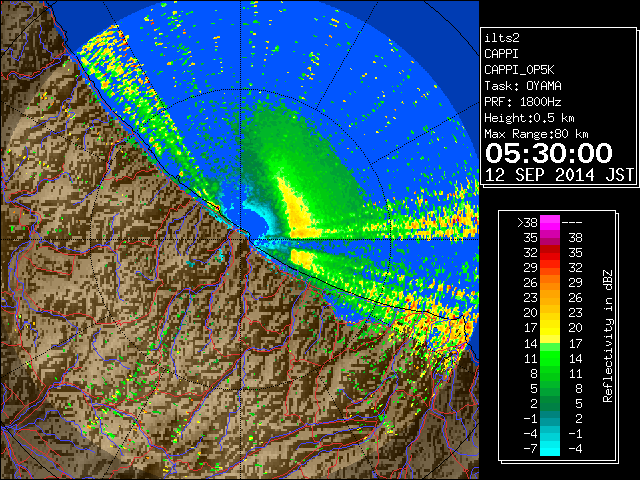Click the bright green band on the reflectivity legend
Image resolution: width=640 pixels, height=480 pixels.
pyautogui.click(x=550, y=358)
